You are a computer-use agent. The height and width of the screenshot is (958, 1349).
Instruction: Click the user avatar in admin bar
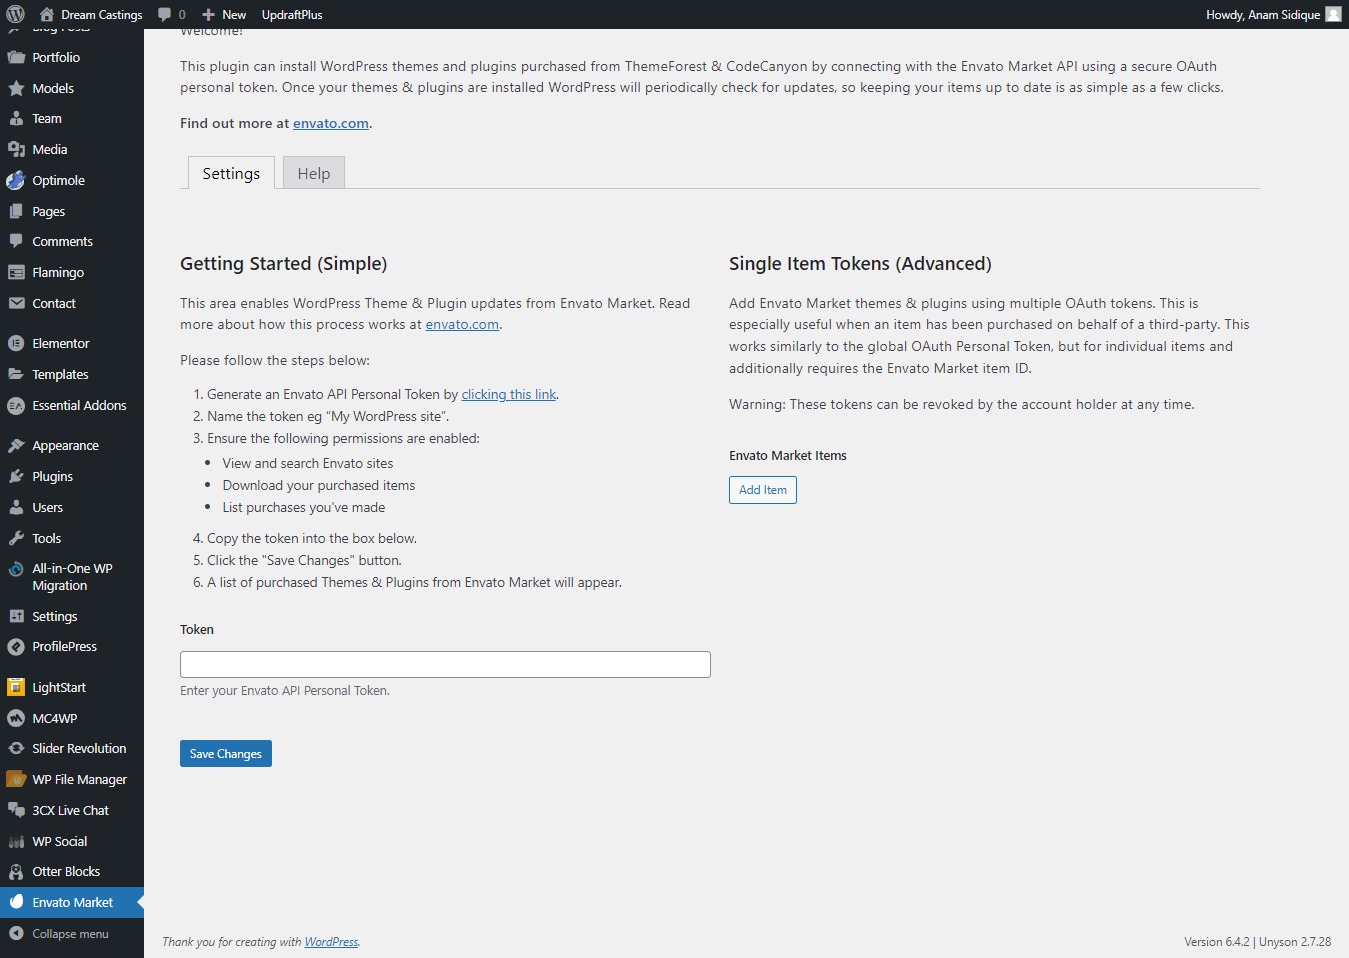(x=1333, y=14)
